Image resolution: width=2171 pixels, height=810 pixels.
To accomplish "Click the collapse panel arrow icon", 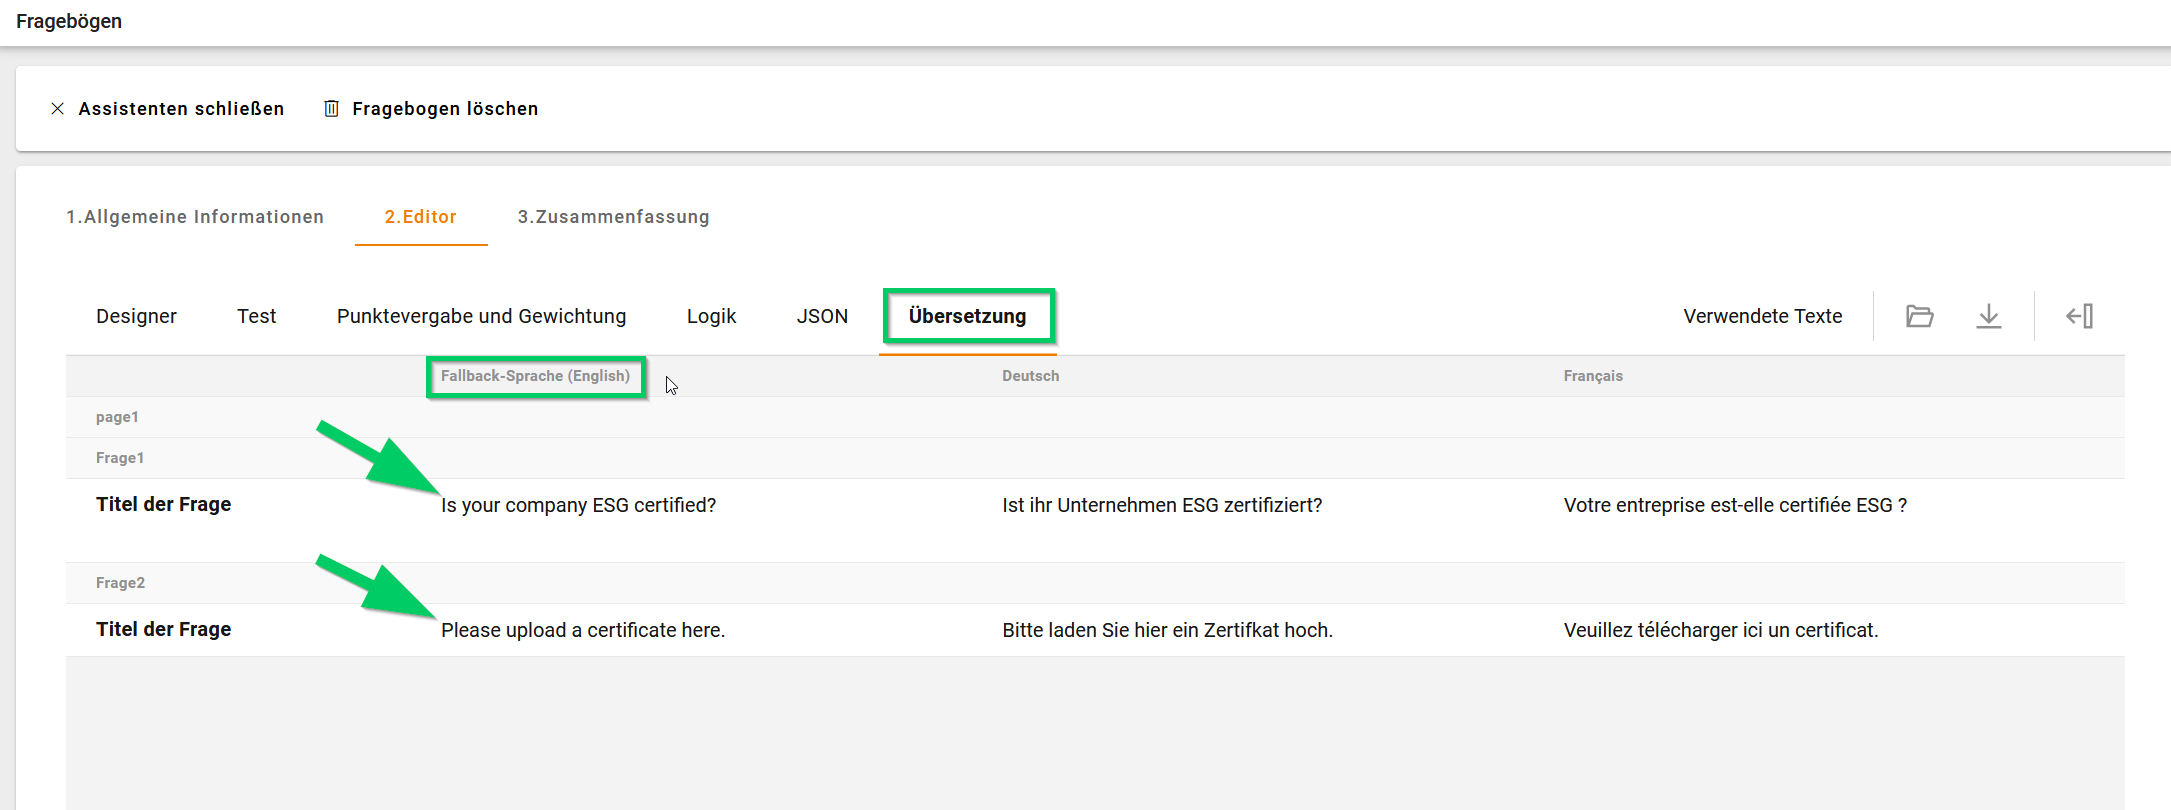I will pos(2079,316).
